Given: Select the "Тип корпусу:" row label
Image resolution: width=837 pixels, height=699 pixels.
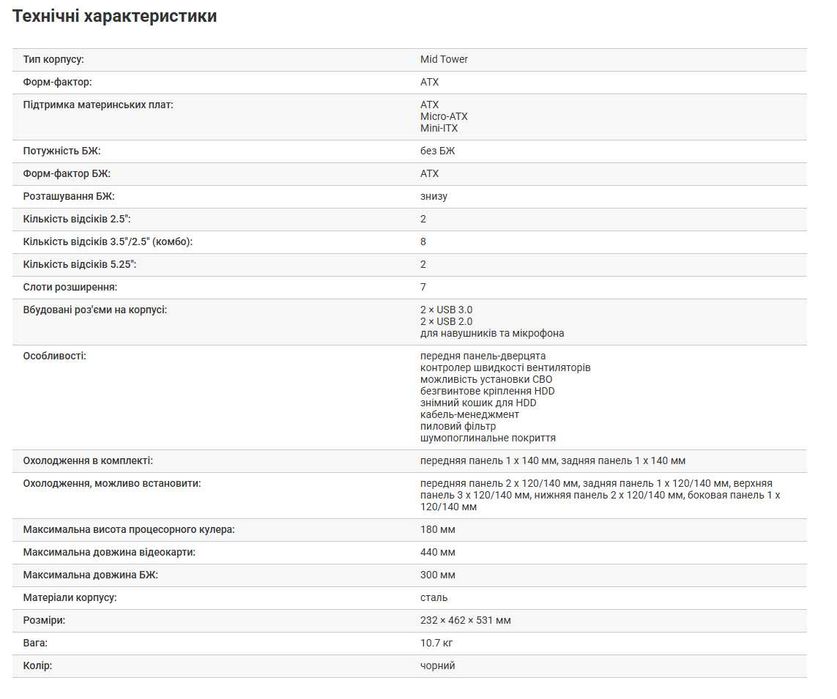Looking at the screenshot, I should point(54,59).
